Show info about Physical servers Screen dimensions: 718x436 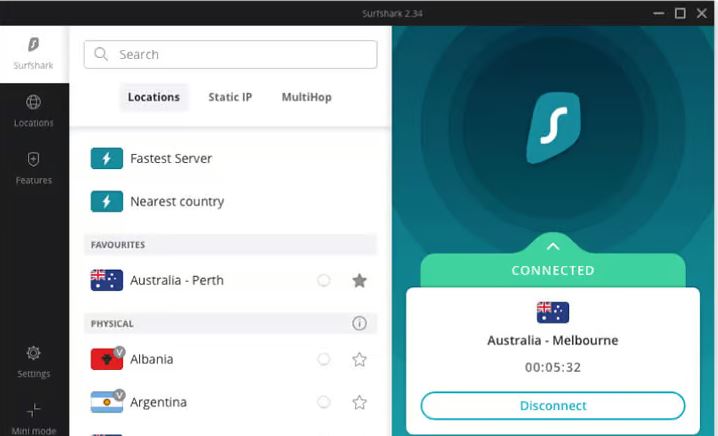pos(359,323)
